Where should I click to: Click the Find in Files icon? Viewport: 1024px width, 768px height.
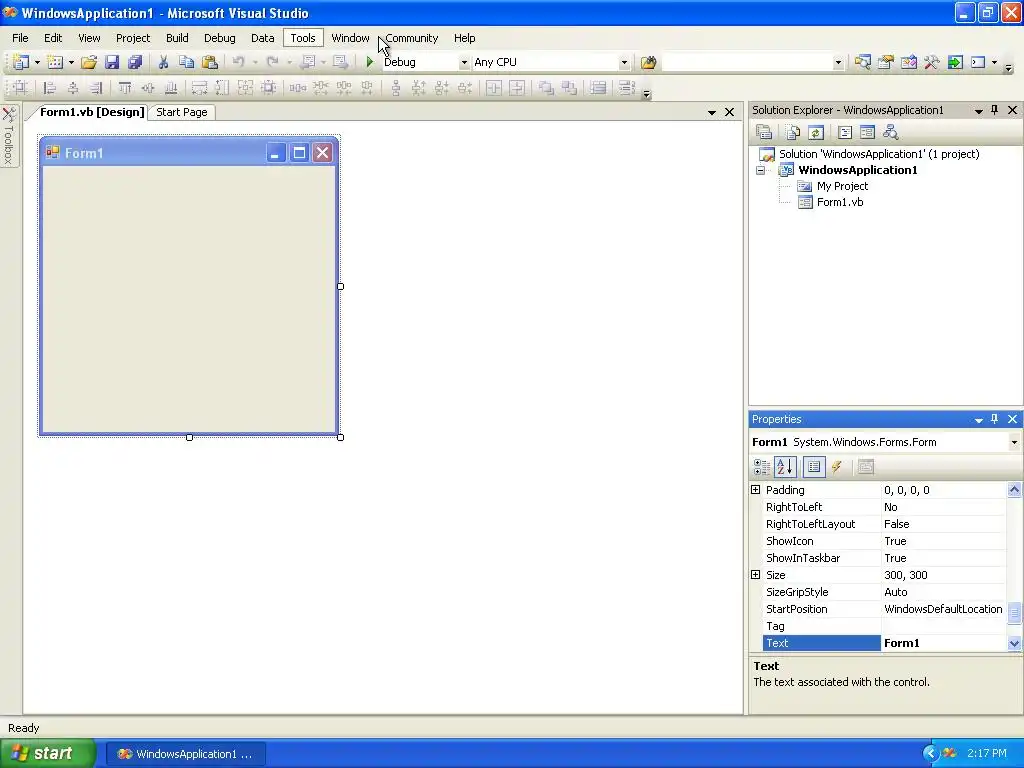tap(648, 62)
